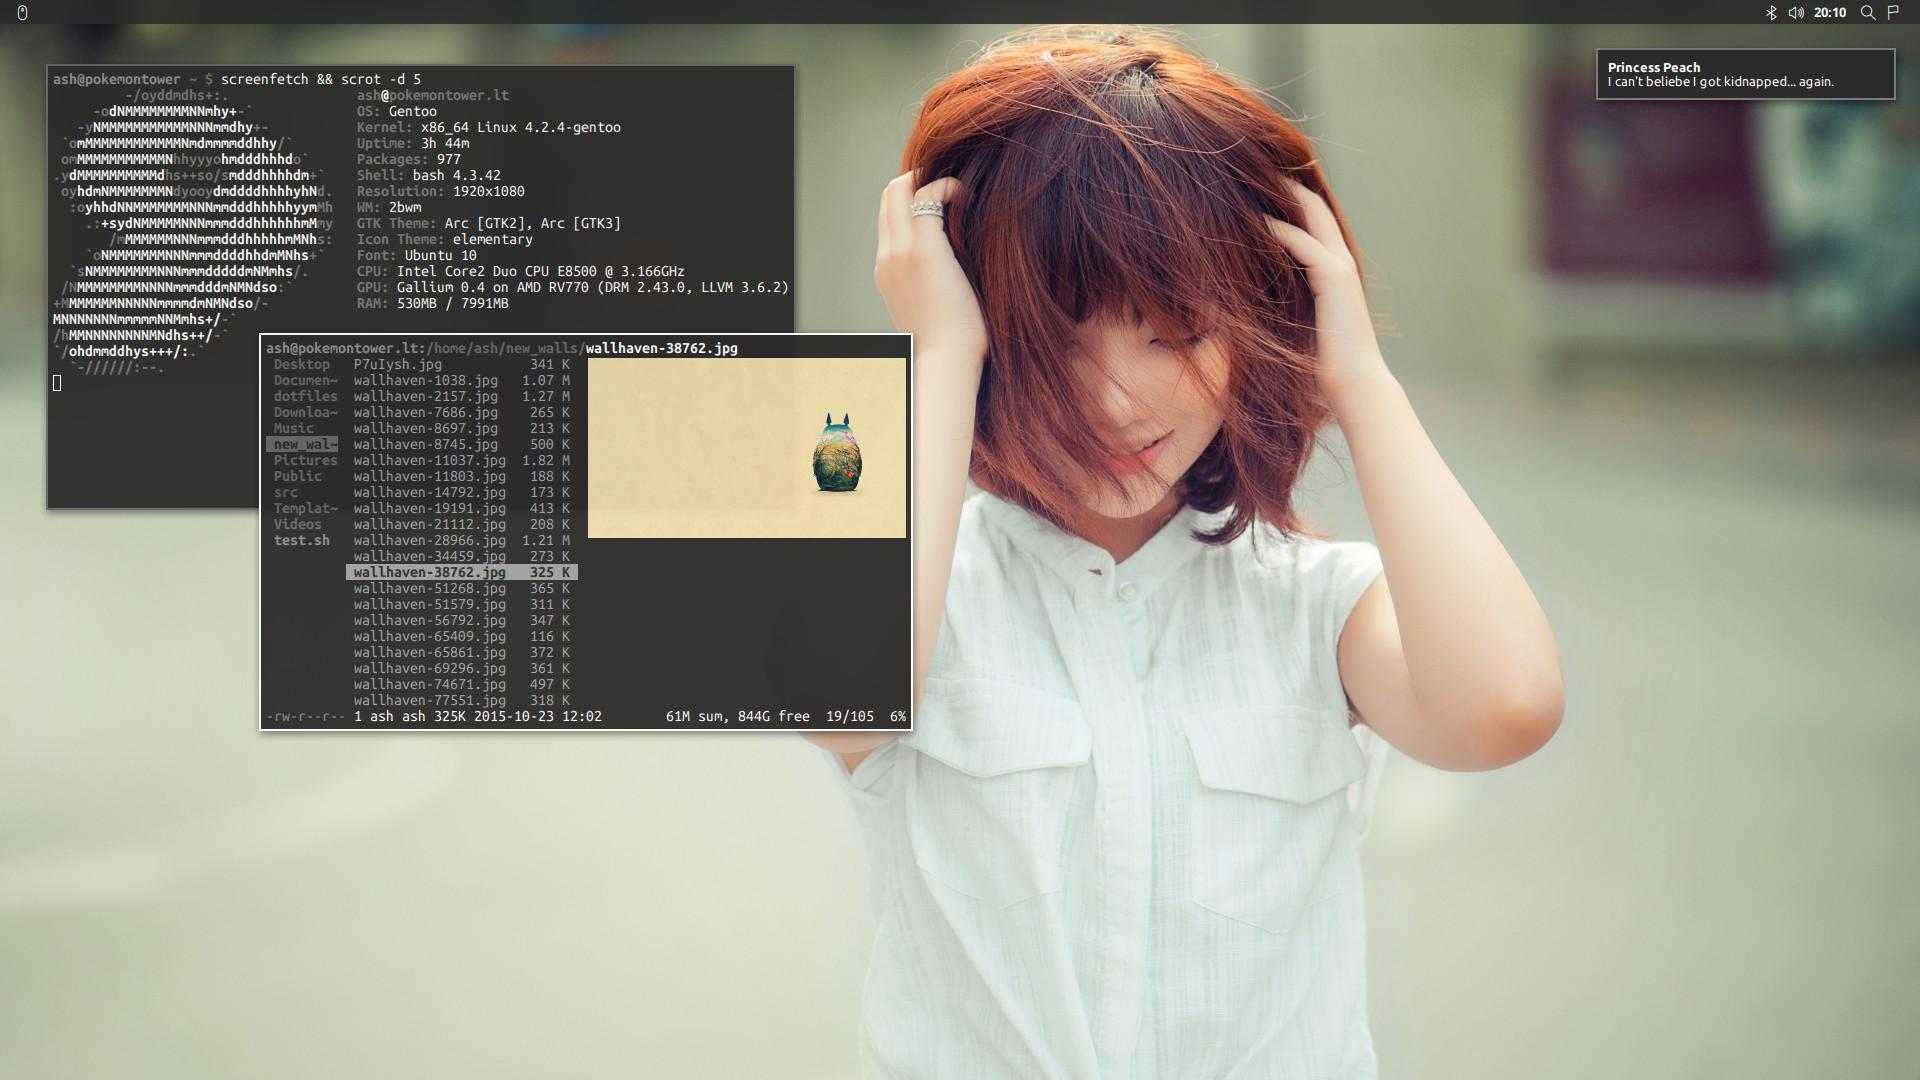Select the dotfiles directory entry
The height and width of the screenshot is (1080, 1920).
point(305,397)
